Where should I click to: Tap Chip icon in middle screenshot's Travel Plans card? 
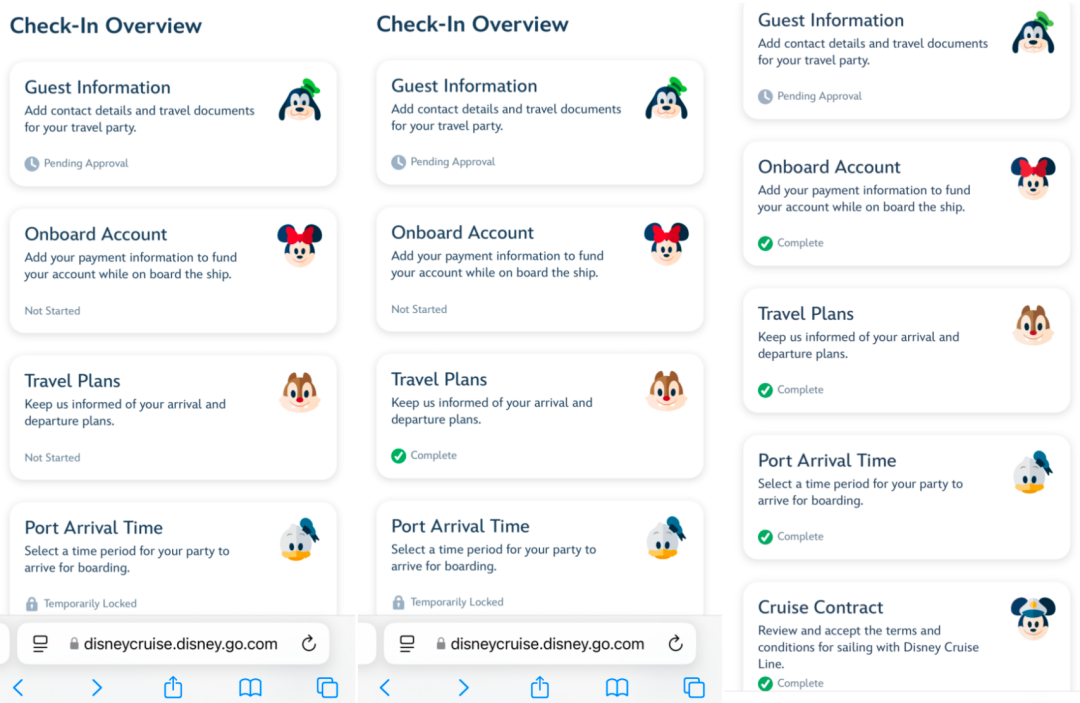667,390
